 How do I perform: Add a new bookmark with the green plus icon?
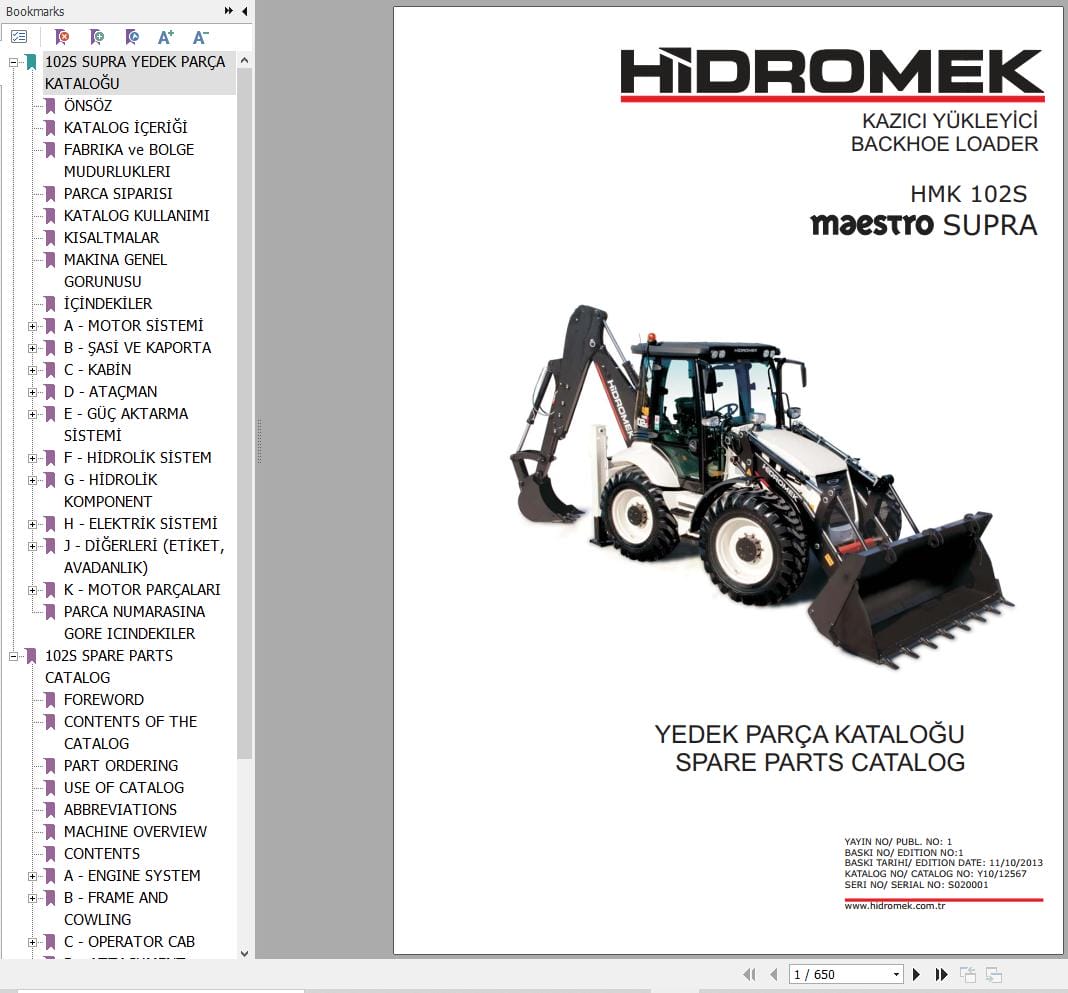pos(96,36)
